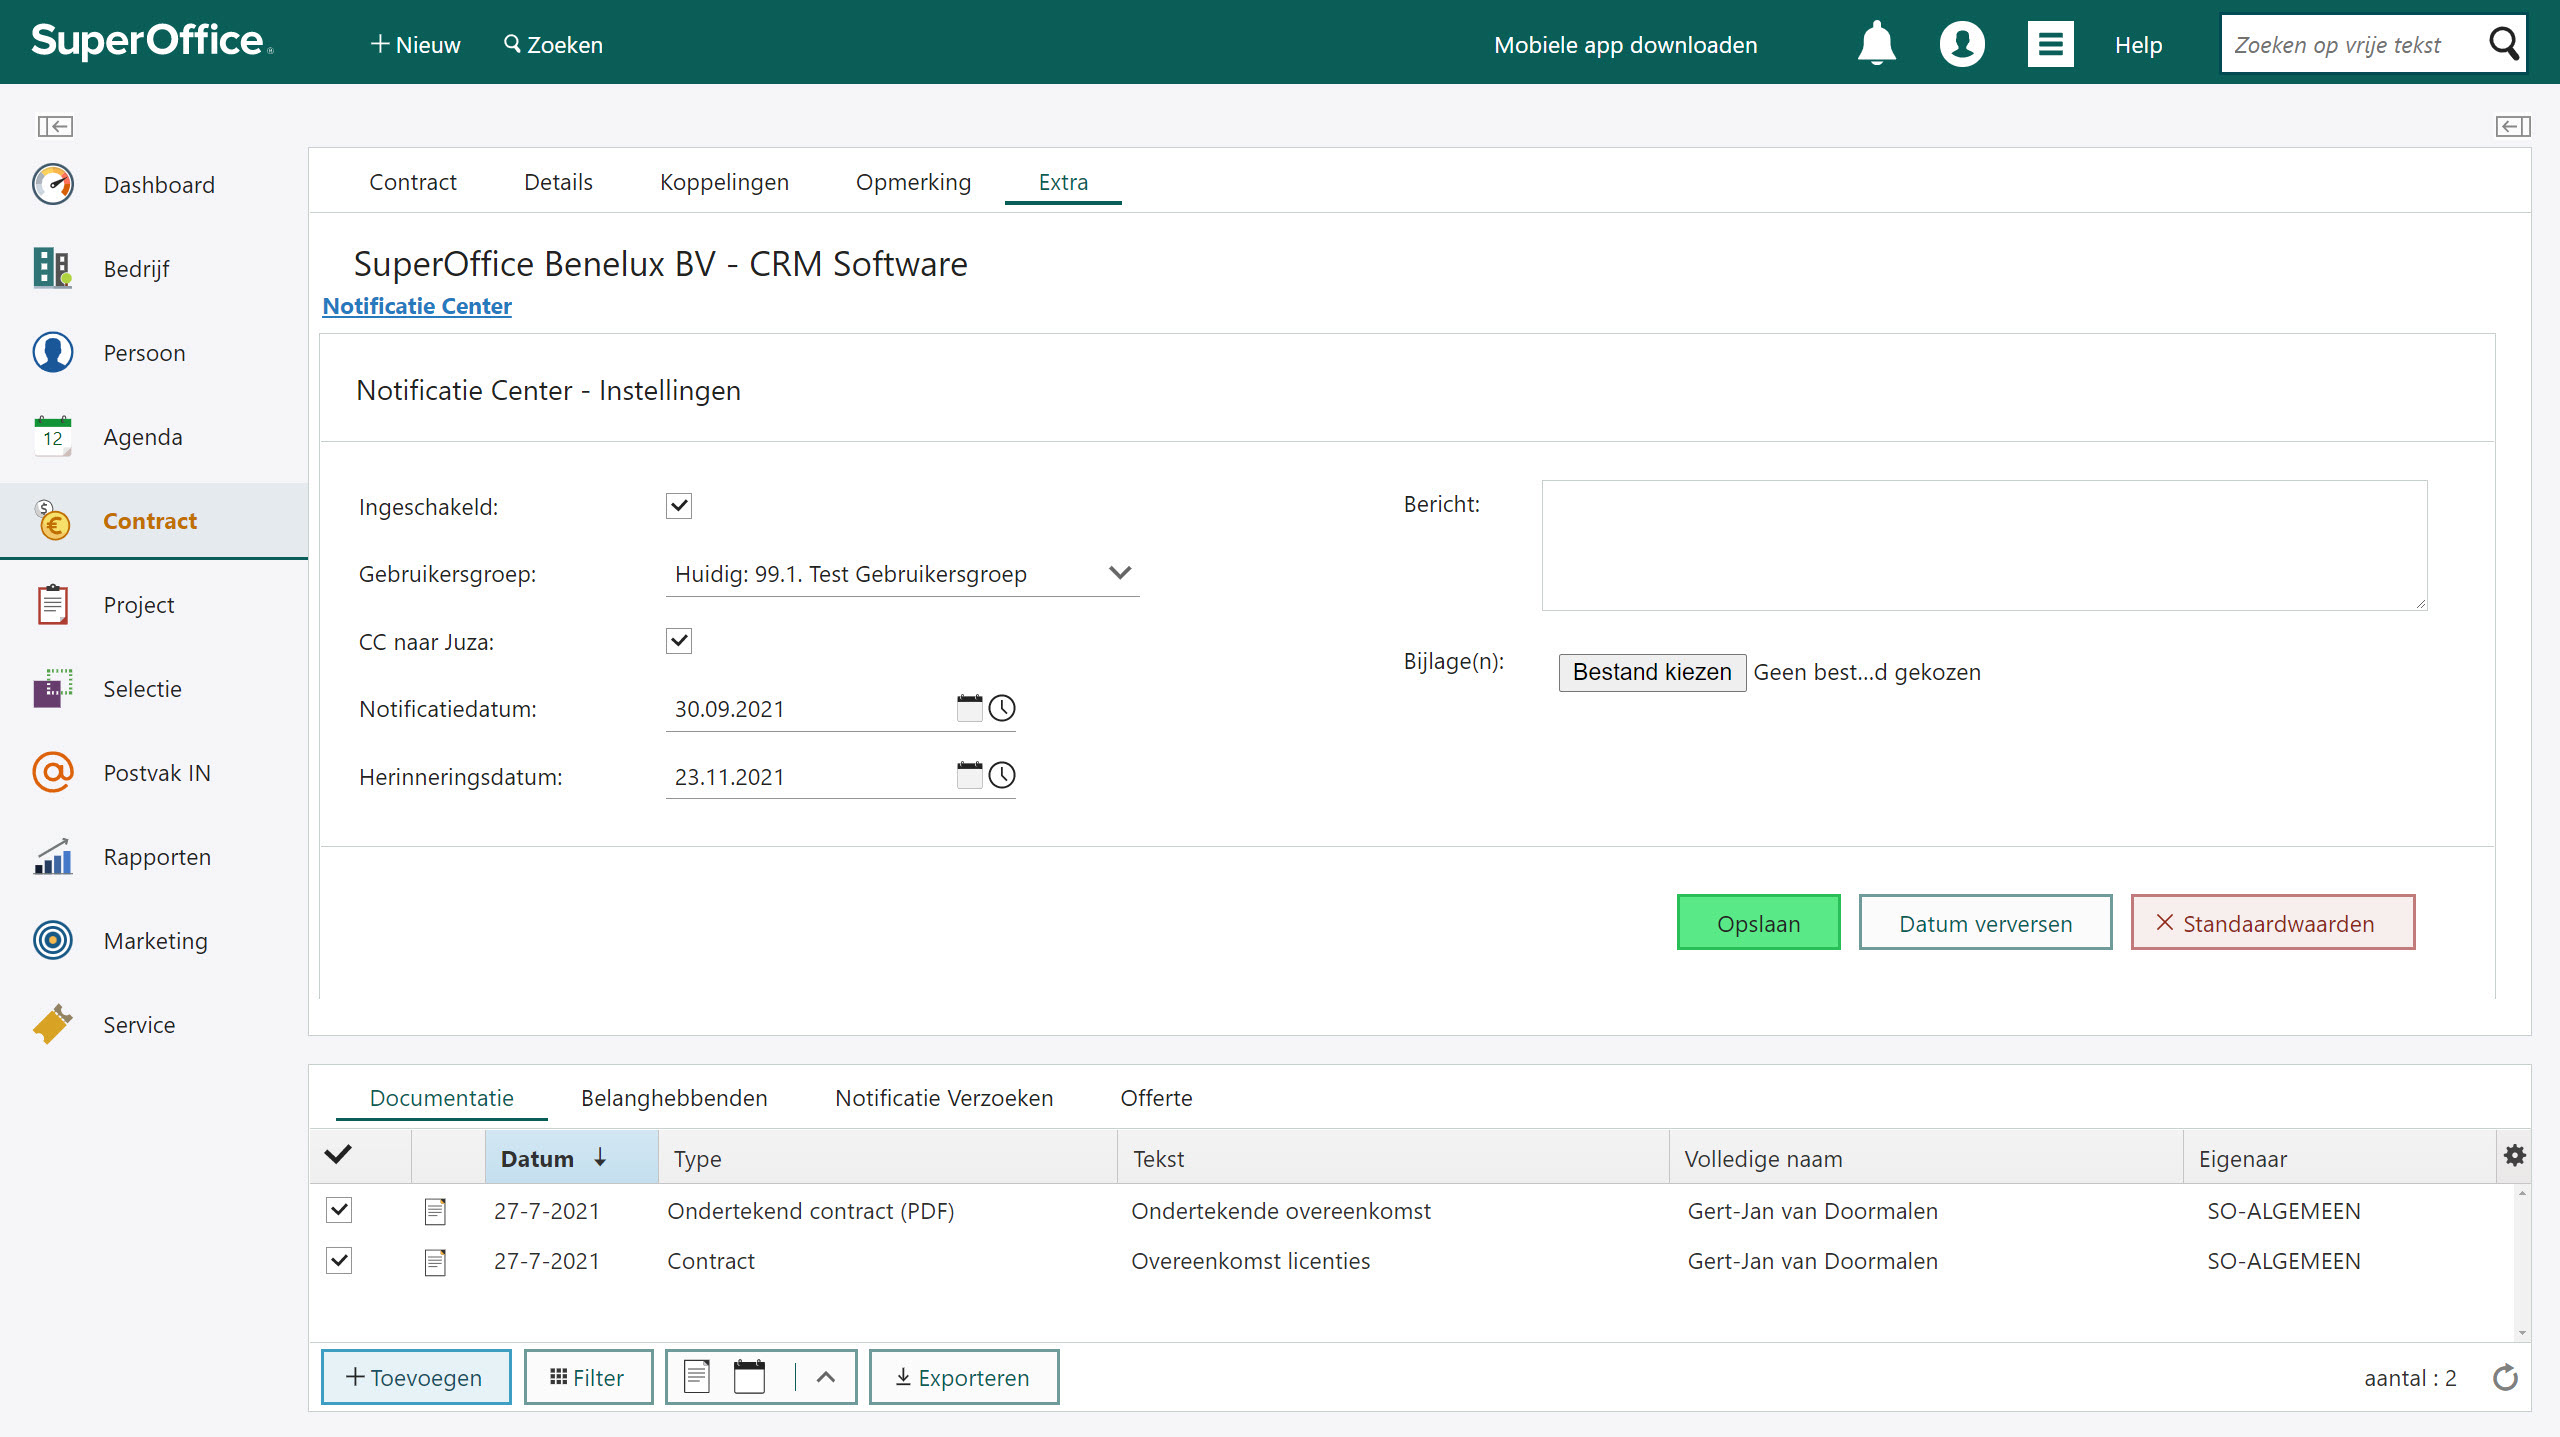Toggle select-all checkmark in table header
The height and width of the screenshot is (1437, 2560).
coord(338,1155)
